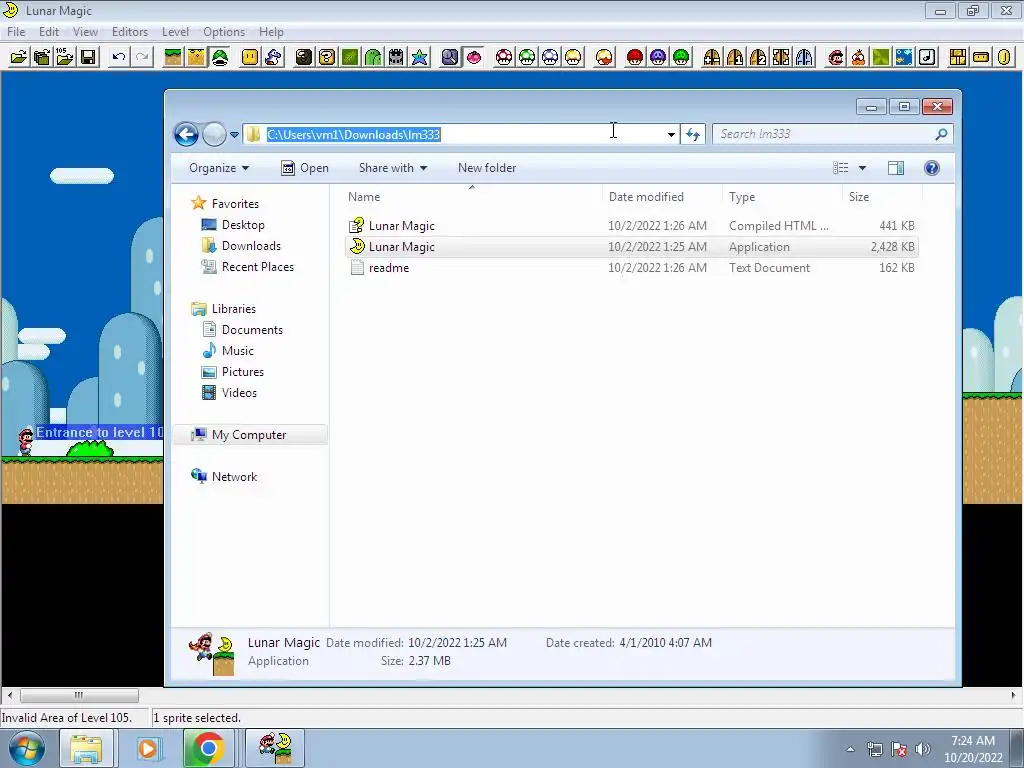The width and height of the screenshot is (1024, 768).
Task: Select the Lunar Magic Compiled HTML help file
Action: tap(401, 226)
